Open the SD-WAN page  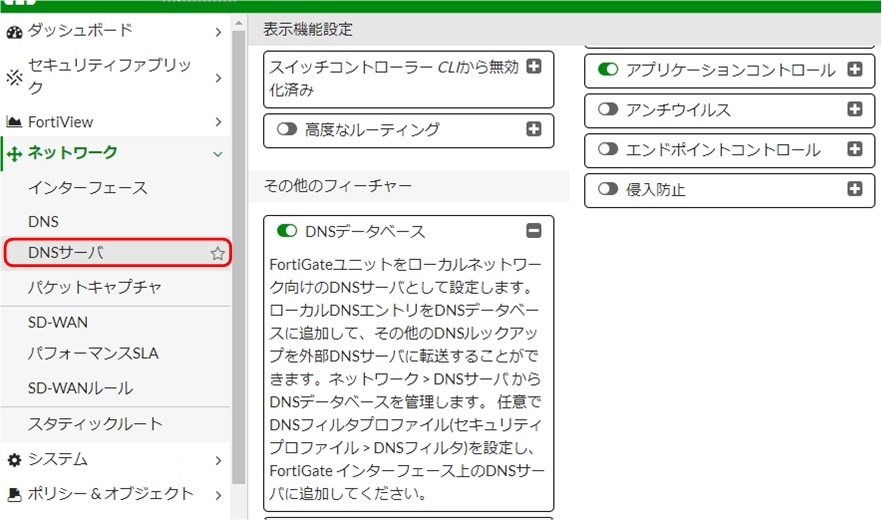coord(115,322)
